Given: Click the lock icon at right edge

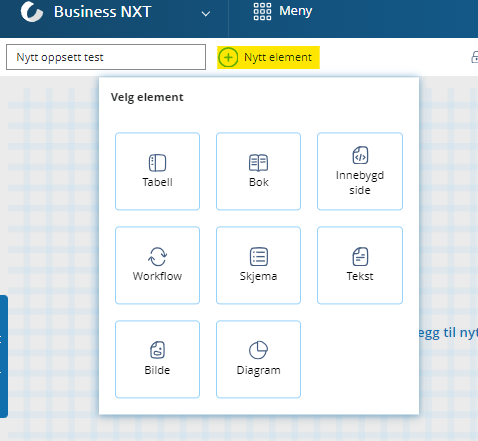Looking at the screenshot, I should coord(475,57).
